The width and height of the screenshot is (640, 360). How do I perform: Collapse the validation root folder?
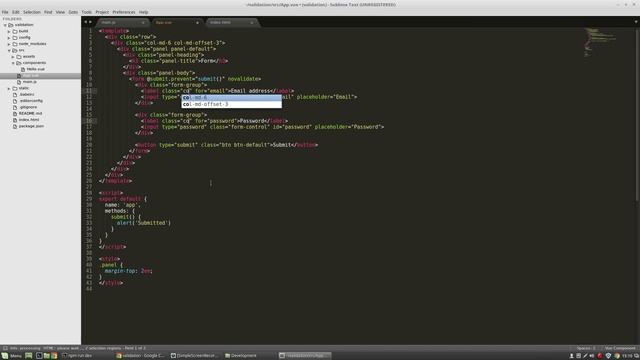(x=5, y=25)
